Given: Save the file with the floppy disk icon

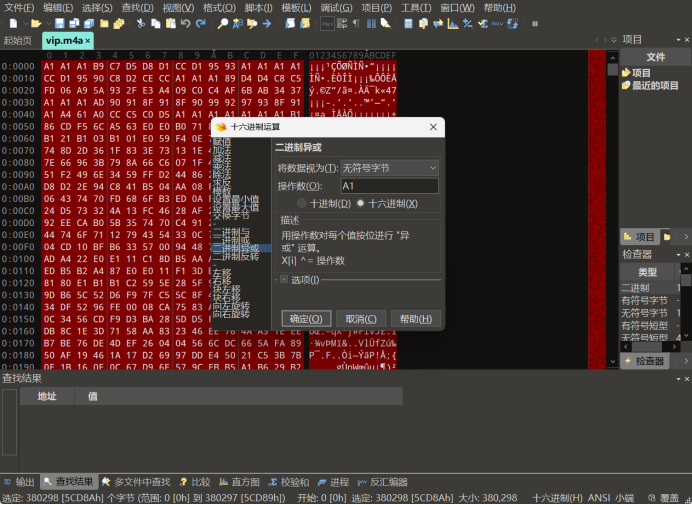Looking at the screenshot, I should tap(60, 23).
